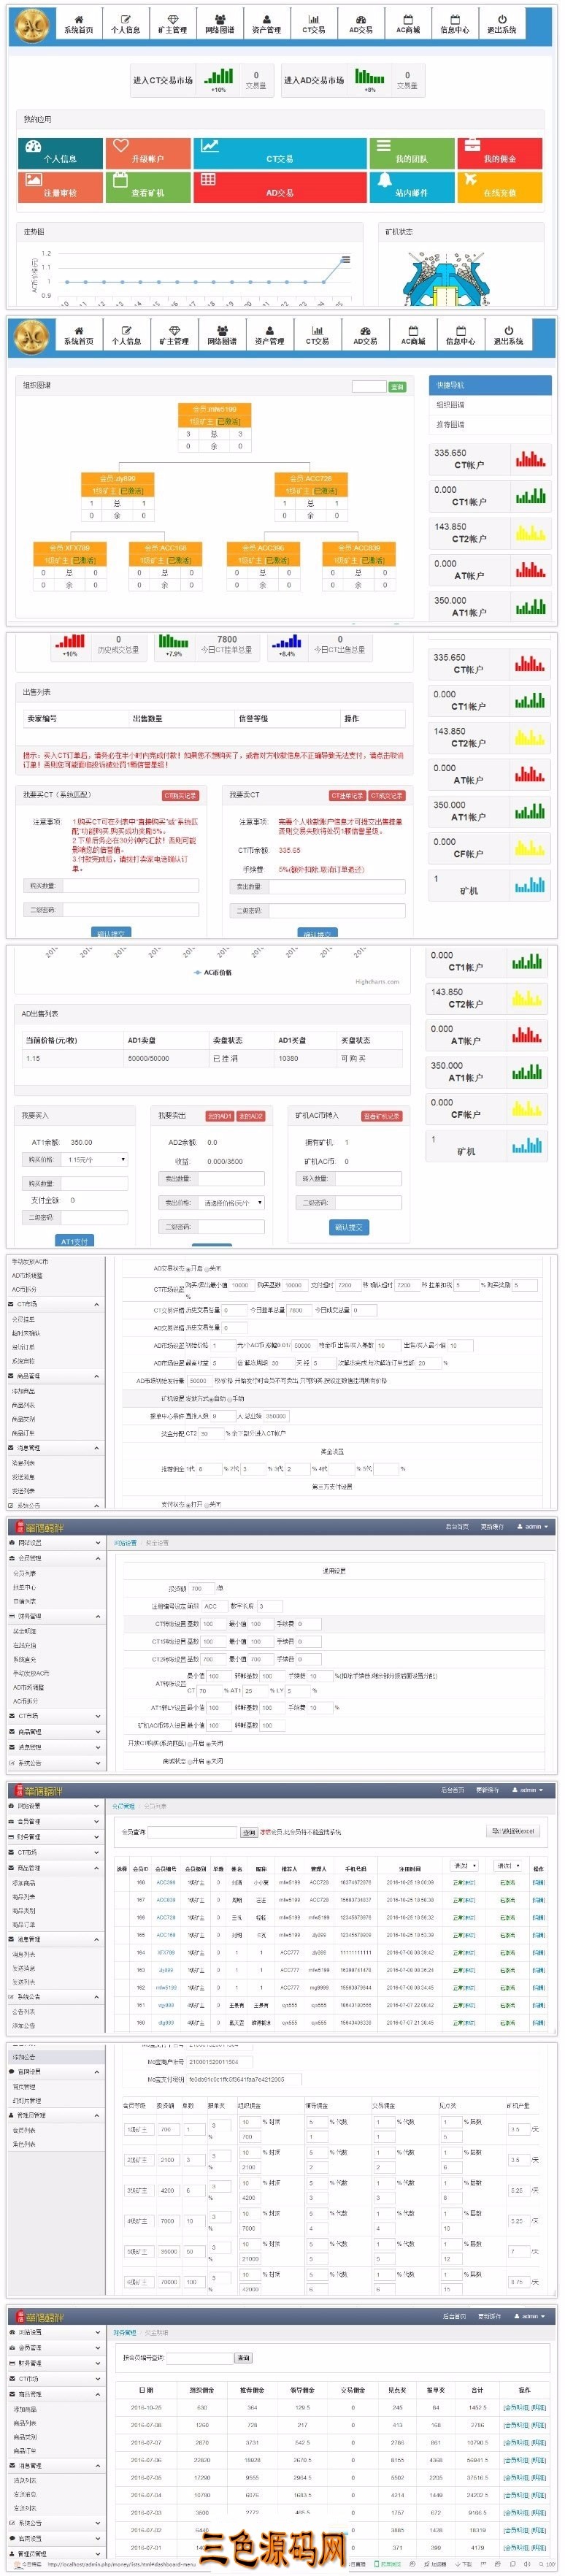Click the table grid icon on red AD交易 tile
Viewport: 565px width, 2576px height.
208,180
